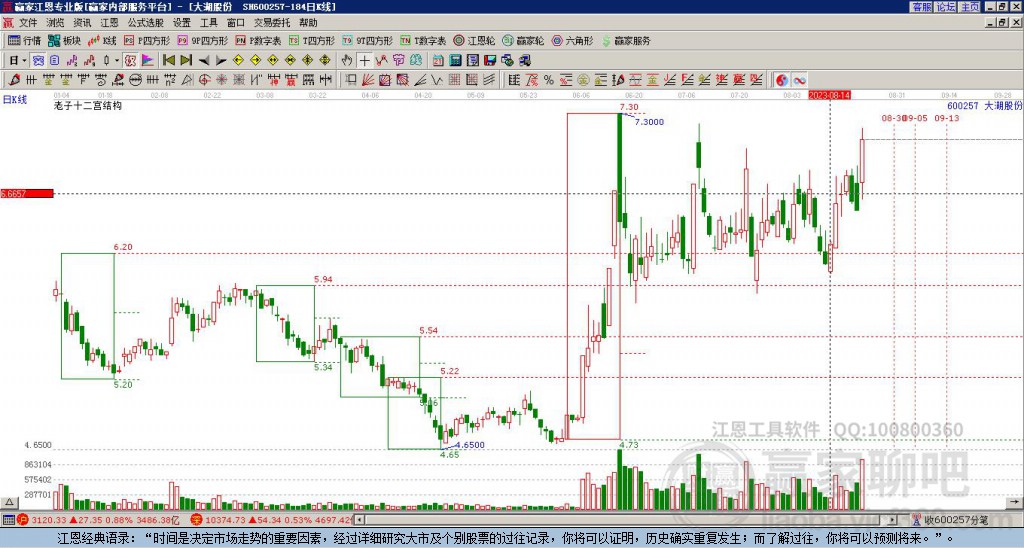Toggle the 权 adjustment button
This screenshot has height=548, width=1024.
click(x=130, y=61)
